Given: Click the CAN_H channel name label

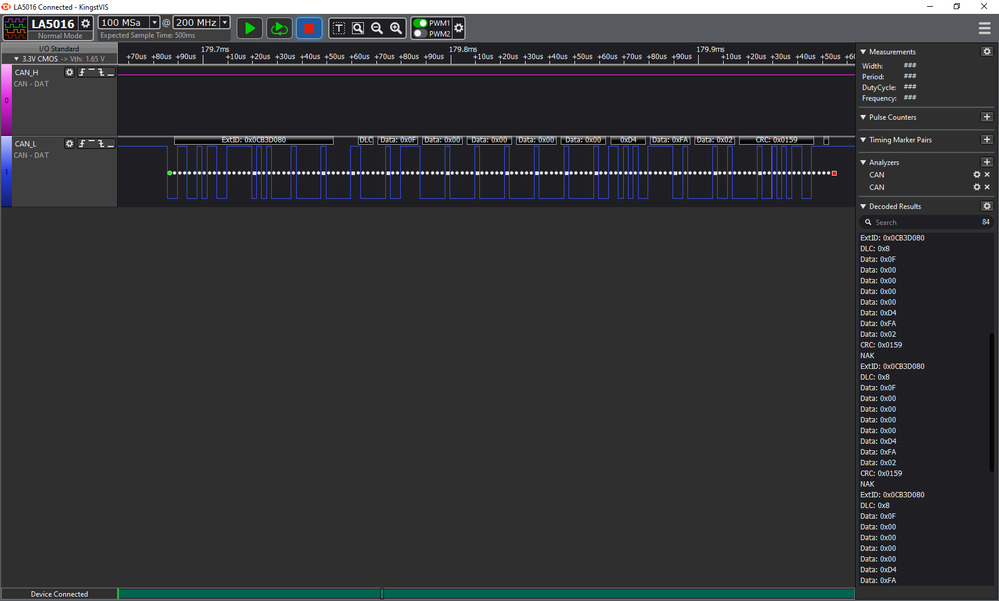Looking at the screenshot, I should 27,73.
